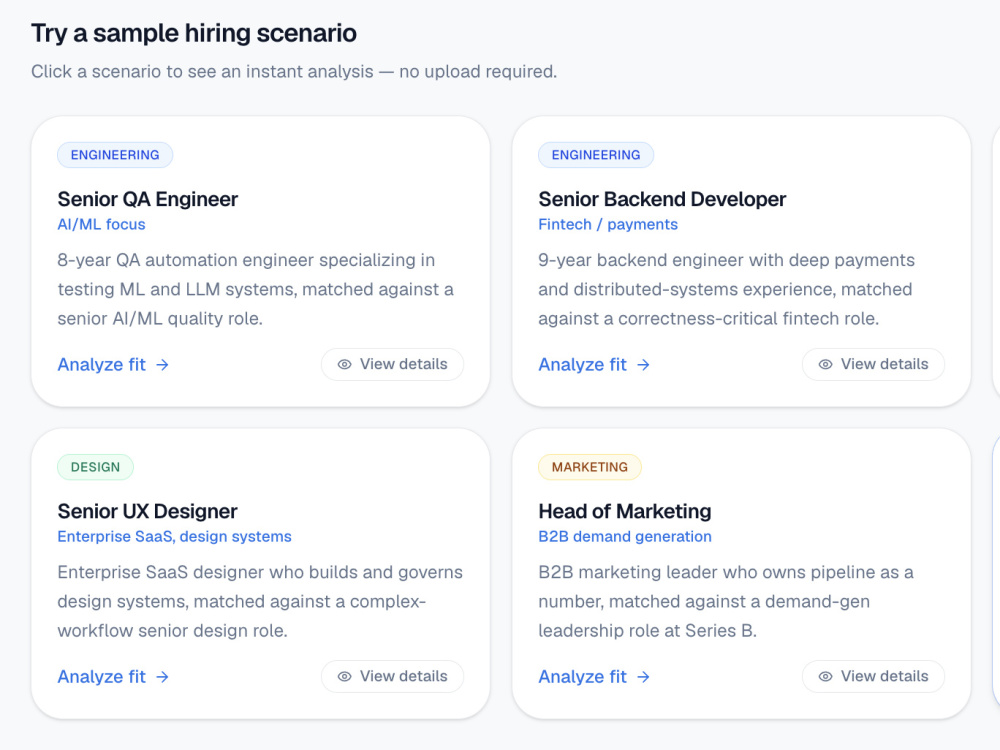1000x750 pixels.
Task: Show View details for Senior UX Designer
Action: point(392,676)
